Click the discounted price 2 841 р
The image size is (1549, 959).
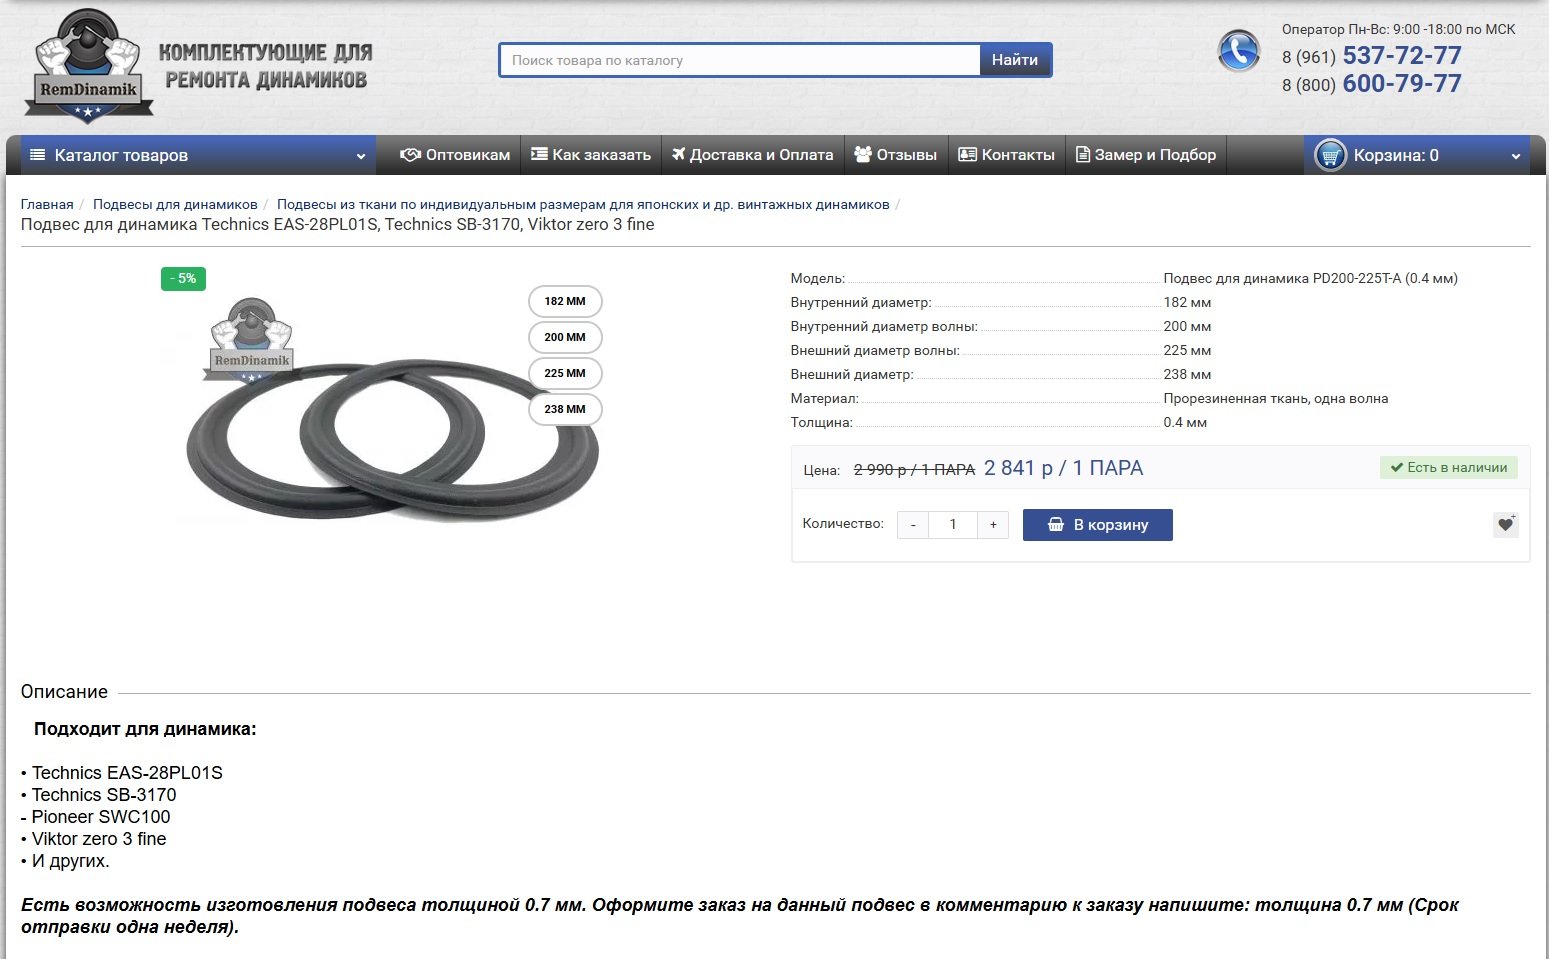[1063, 468]
